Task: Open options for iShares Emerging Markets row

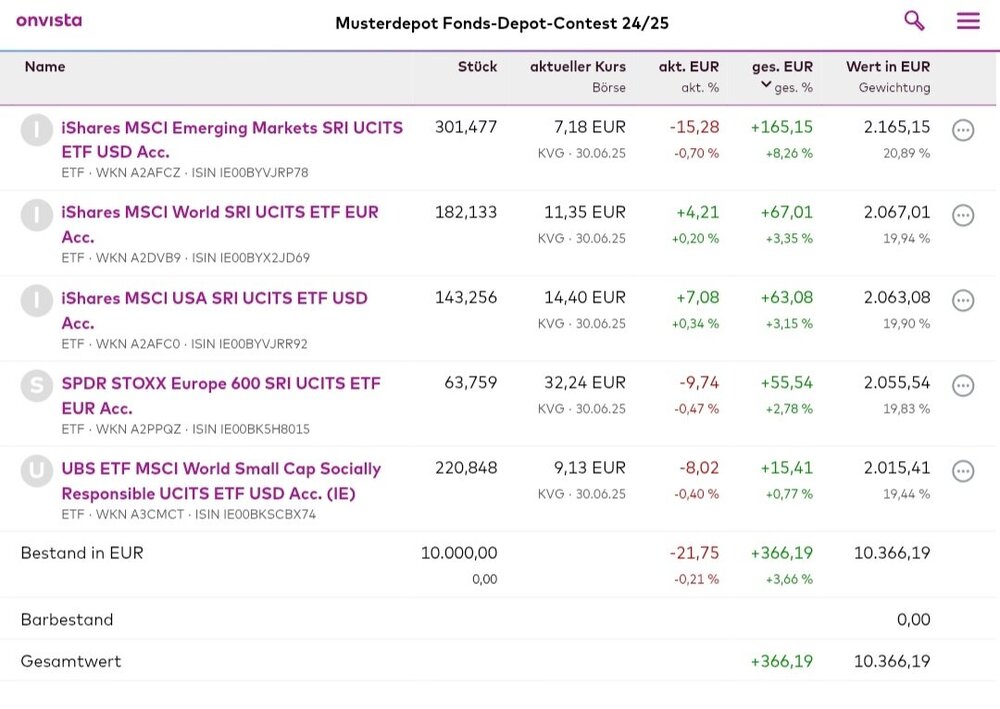Action: pos(963,130)
